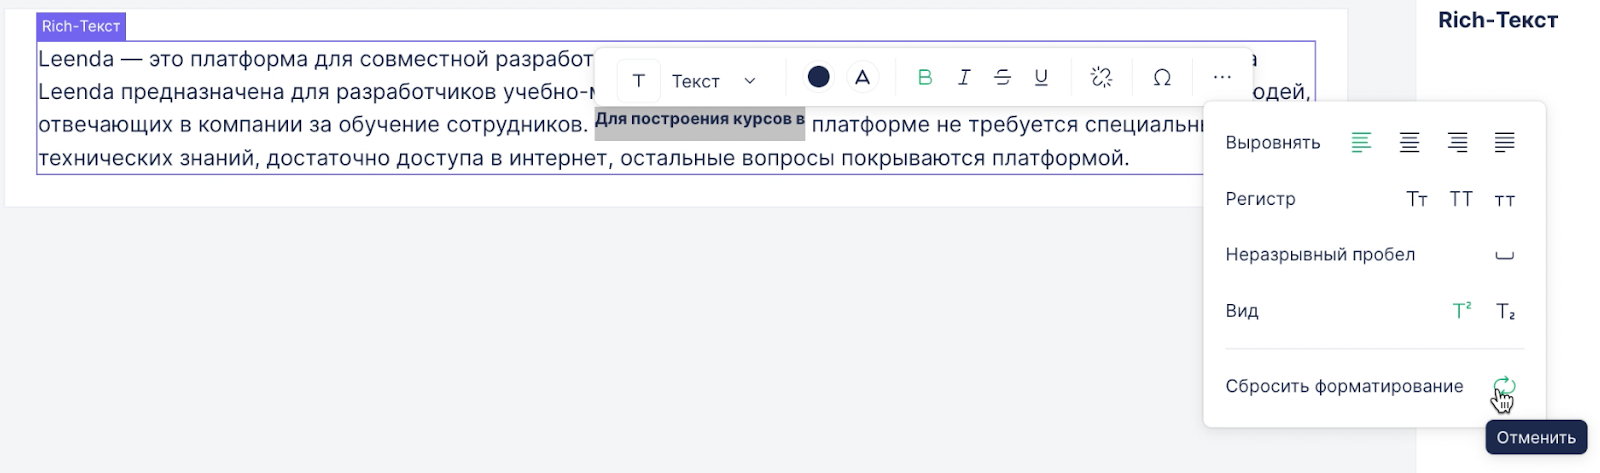Set the register to all uppercase 'TT'

point(1461,199)
